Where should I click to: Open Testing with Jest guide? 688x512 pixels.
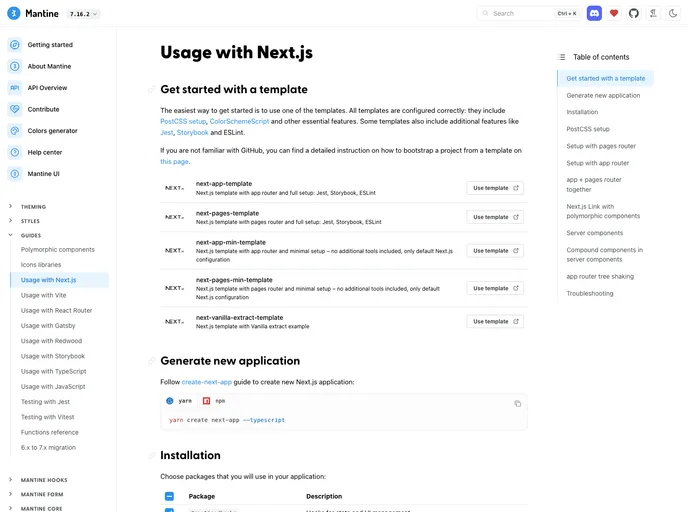[45, 402]
